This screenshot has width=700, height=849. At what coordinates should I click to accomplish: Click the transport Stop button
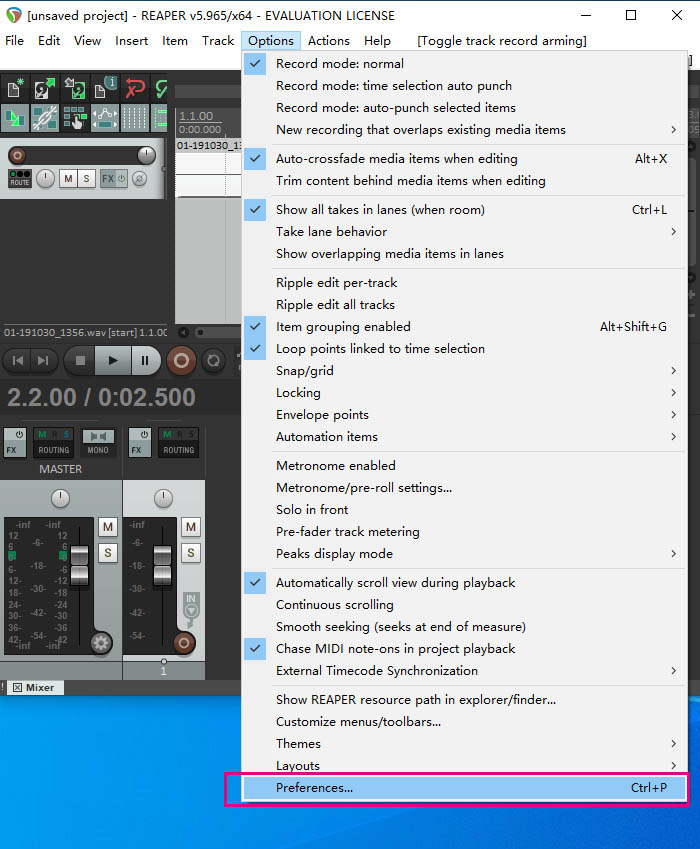click(80, 361)
